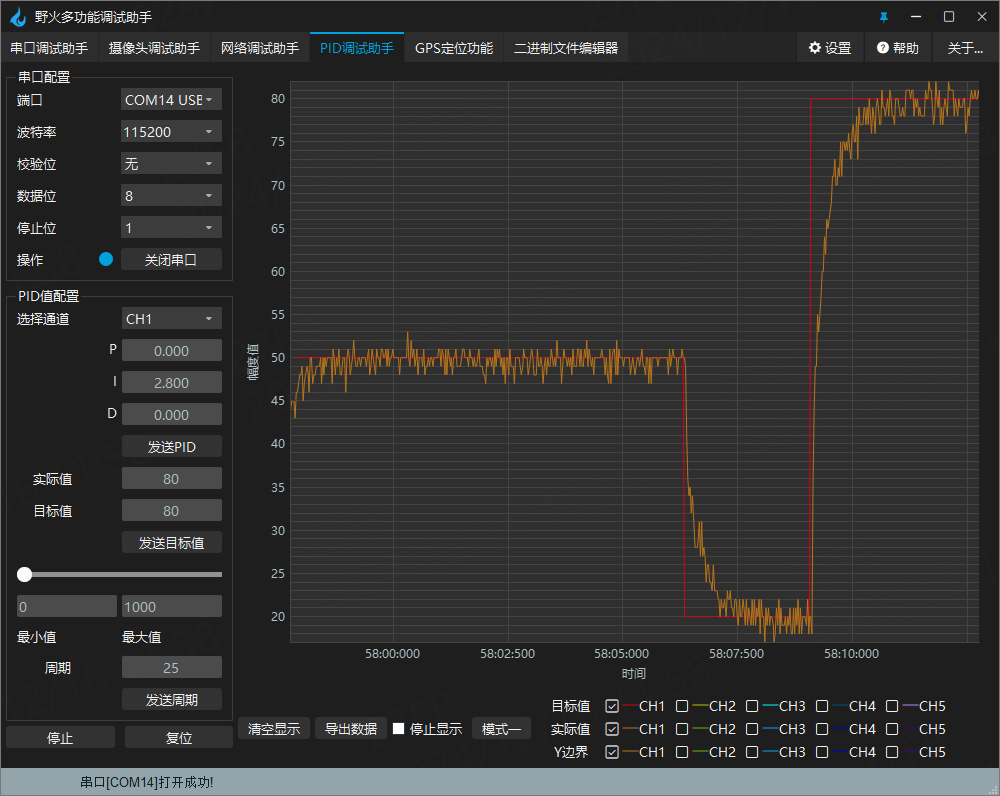Click the P value input field
Image resolution: width=1000 pixels, height=796 pixels.
172,350
